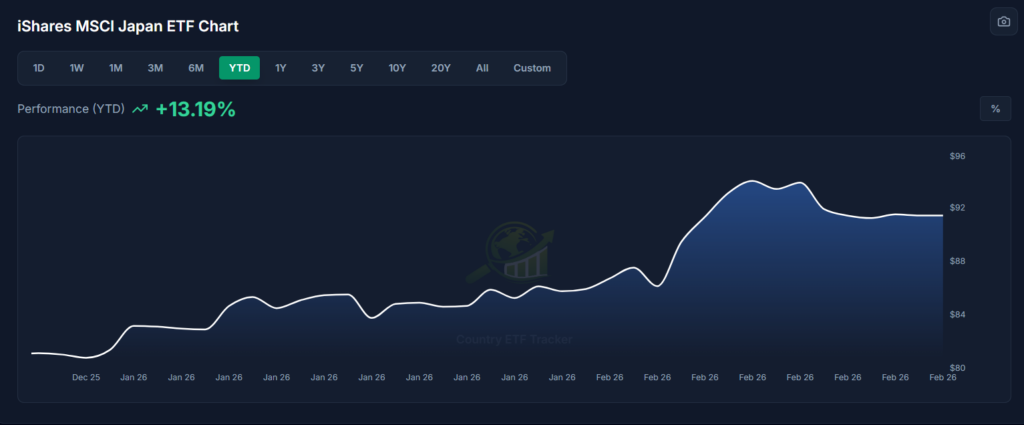Choose the 5Y range

[x=357, y=68]
